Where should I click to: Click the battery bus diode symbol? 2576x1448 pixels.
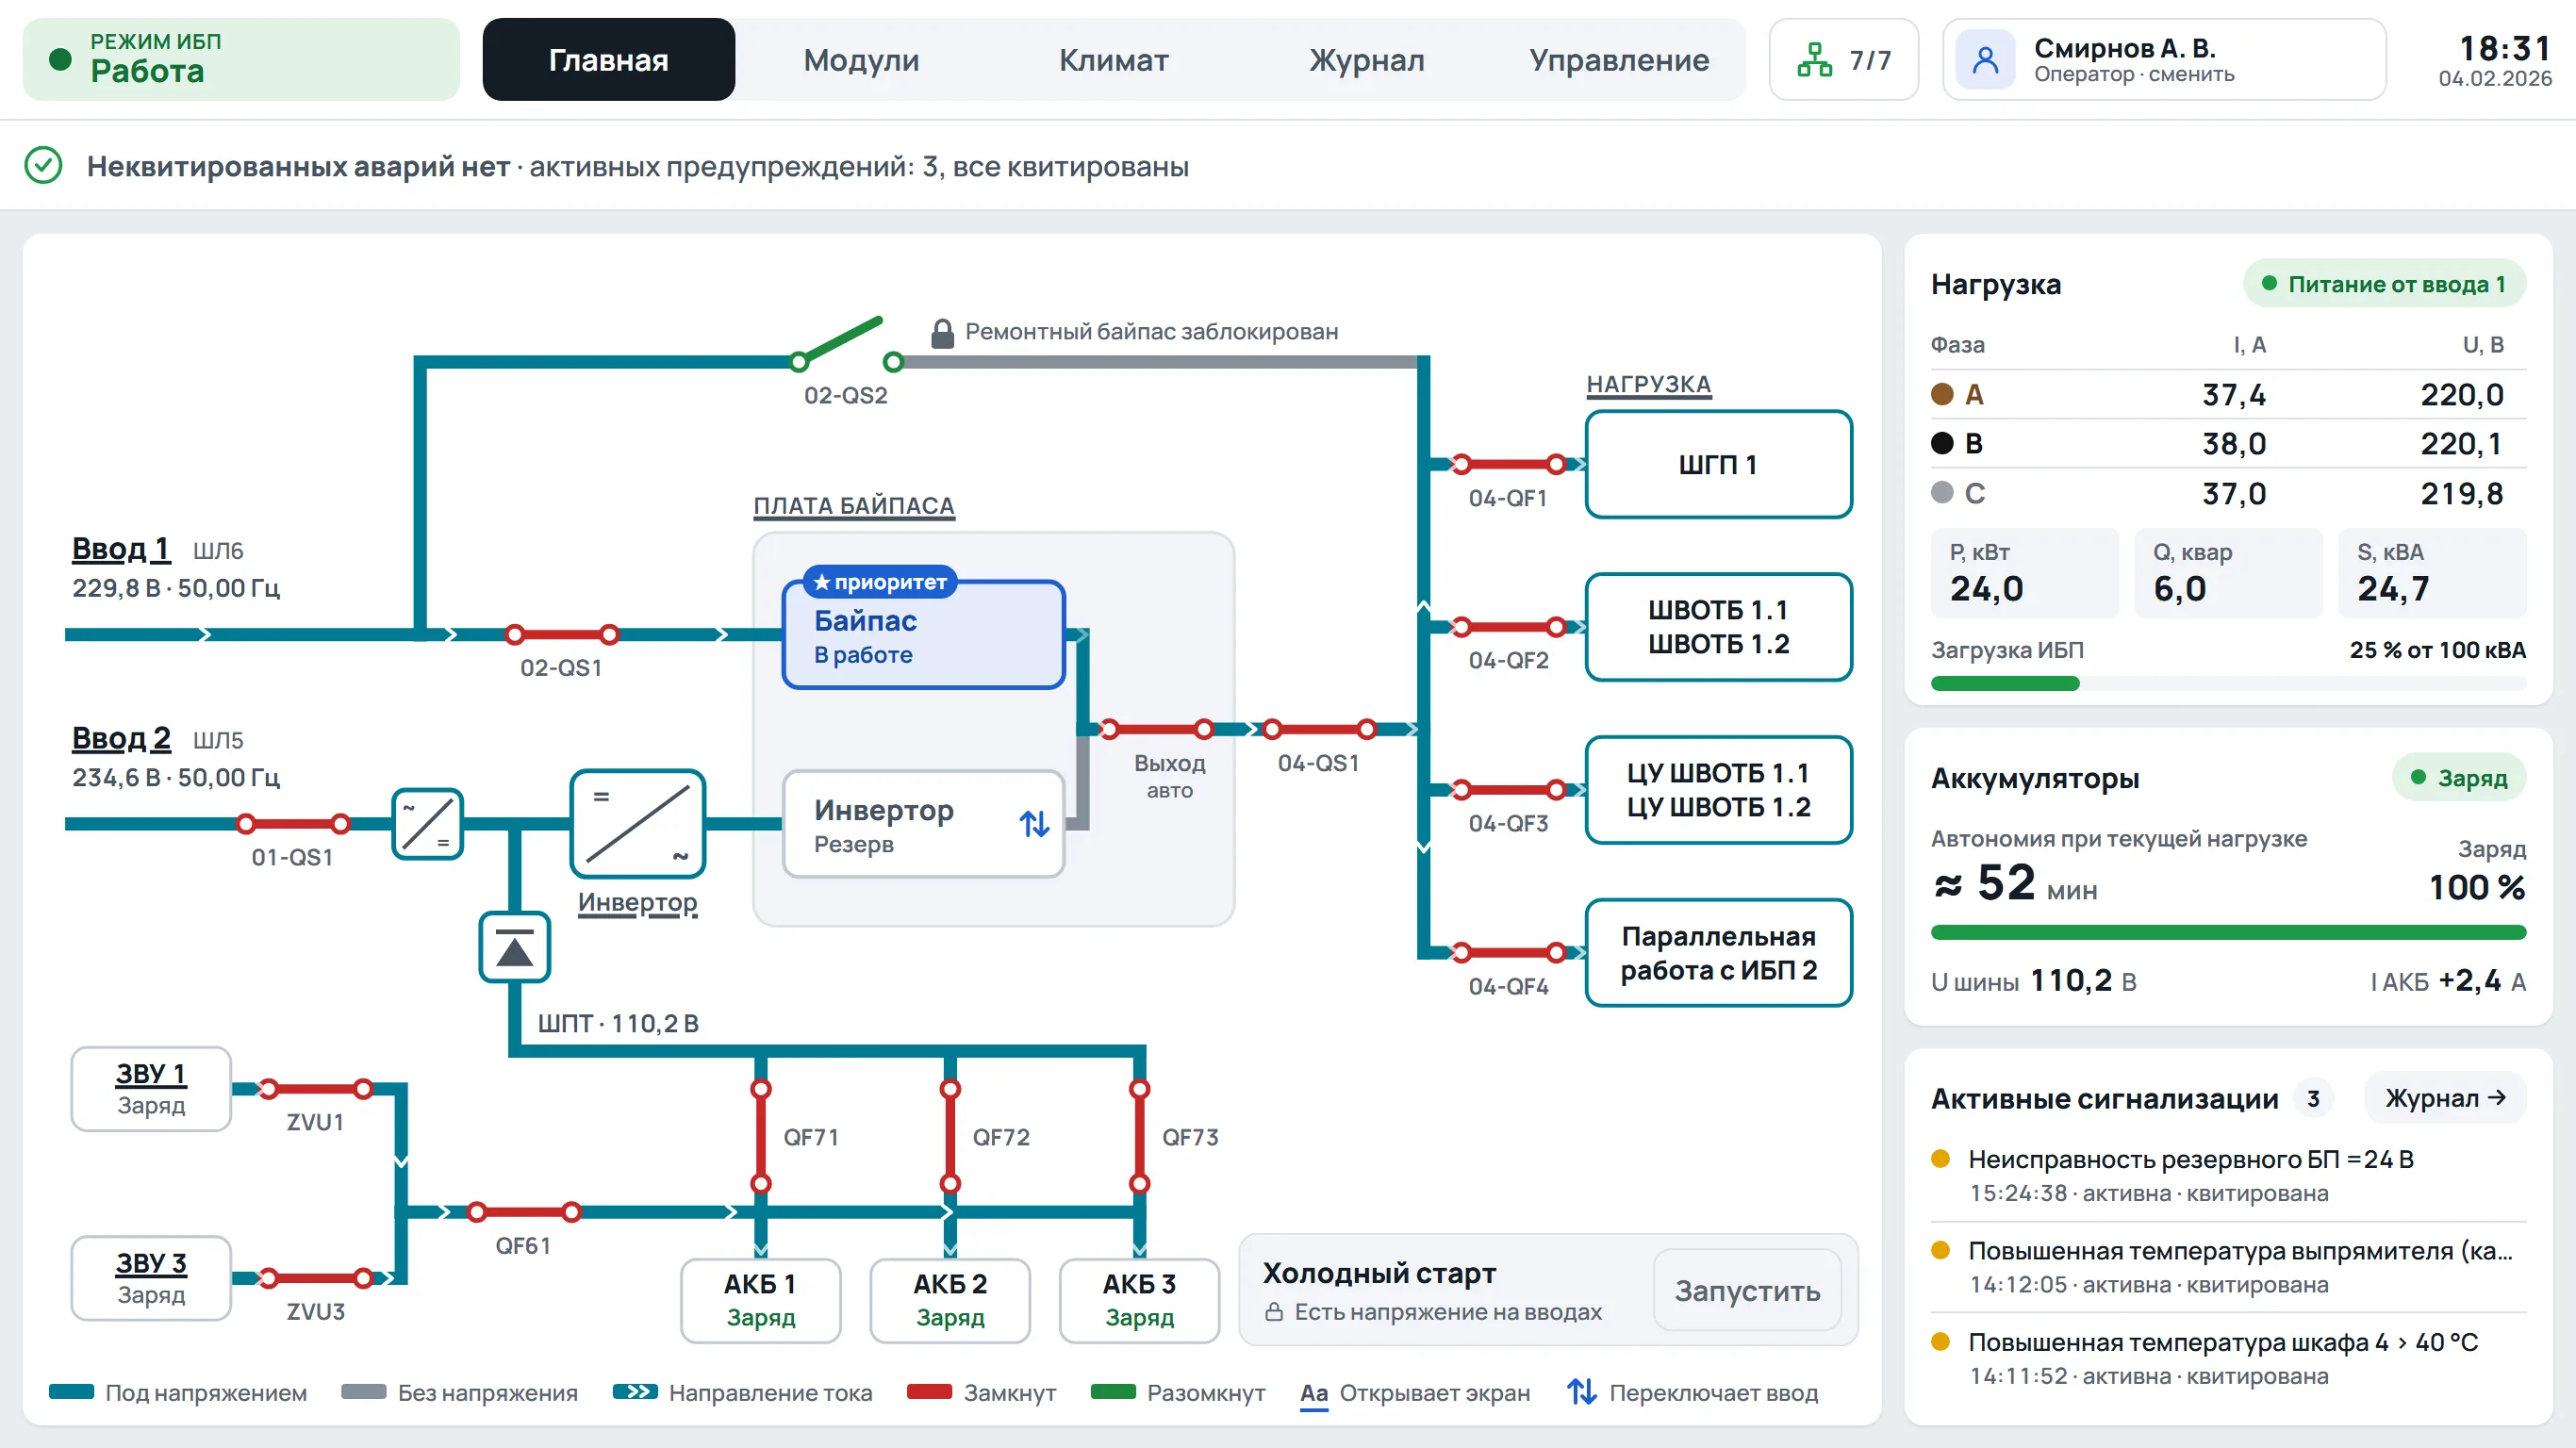(x=514, y=947)
